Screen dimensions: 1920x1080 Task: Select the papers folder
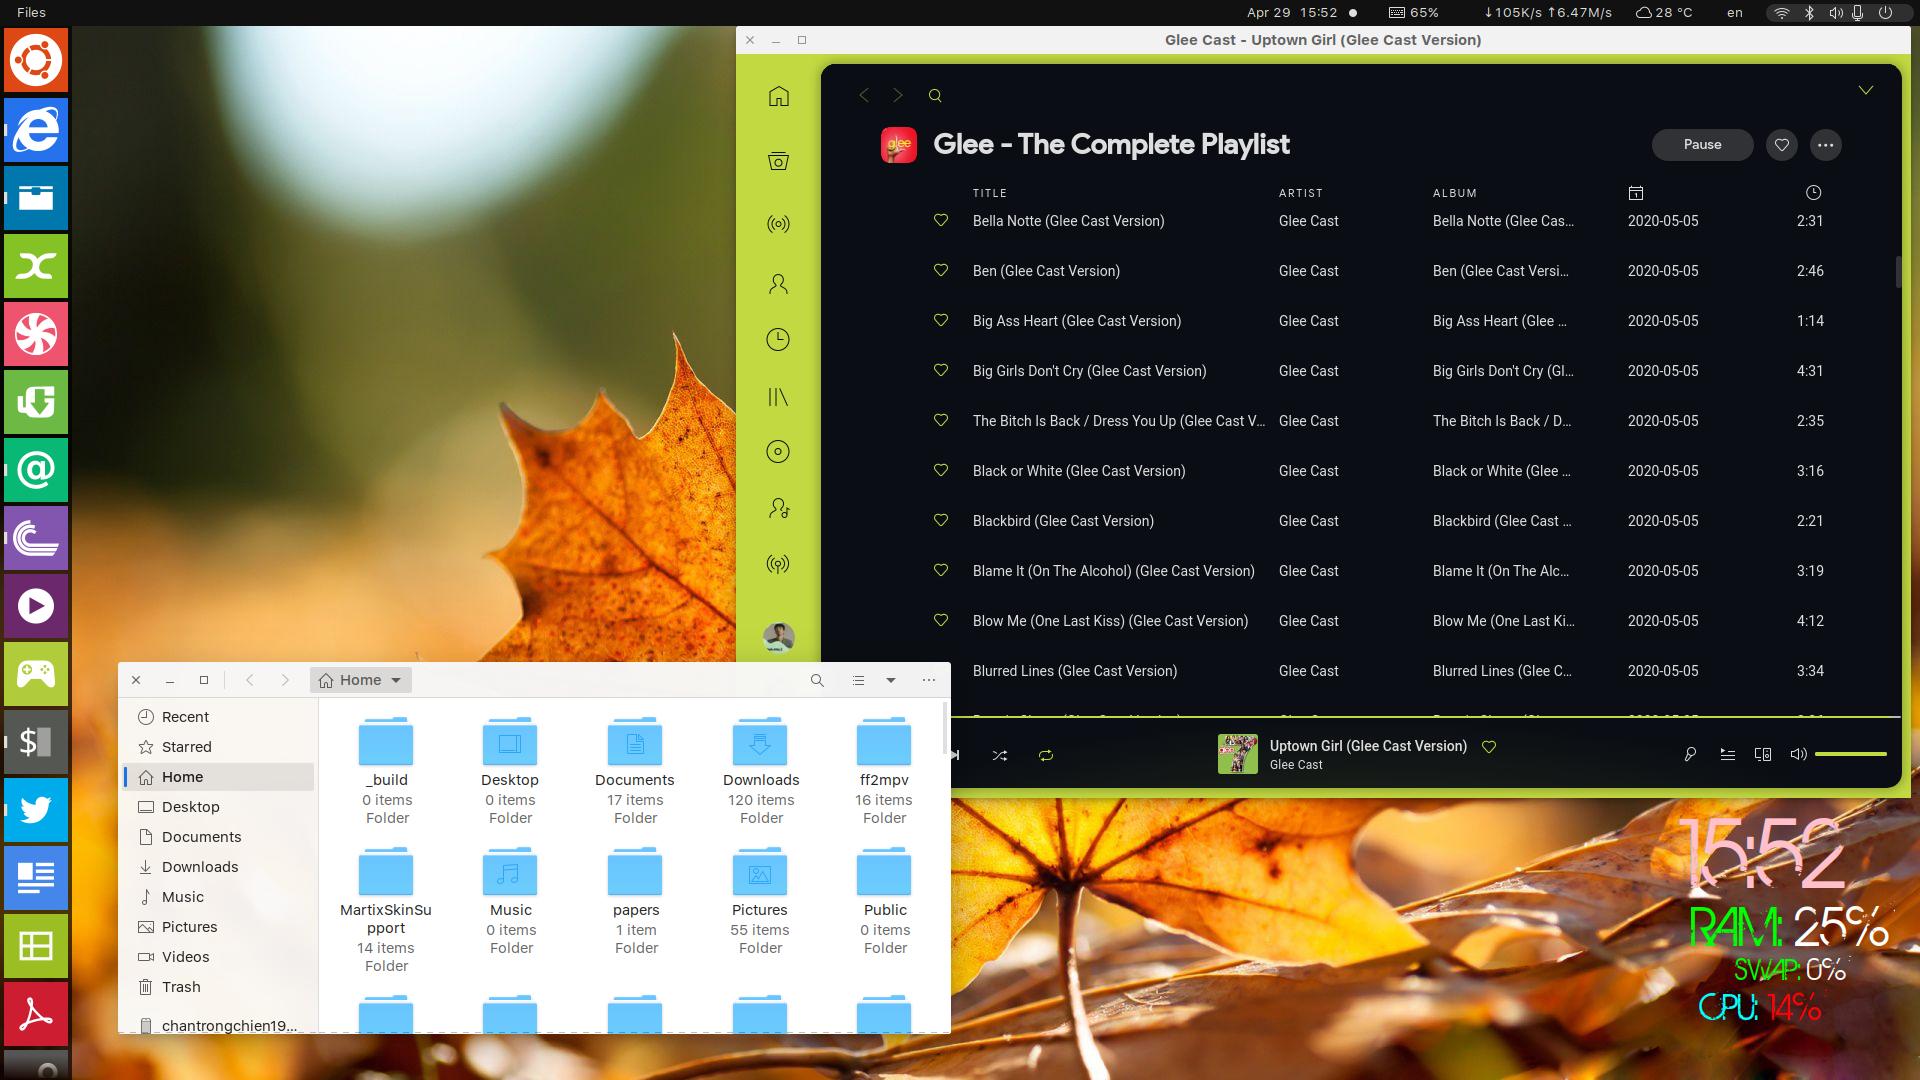636,899
